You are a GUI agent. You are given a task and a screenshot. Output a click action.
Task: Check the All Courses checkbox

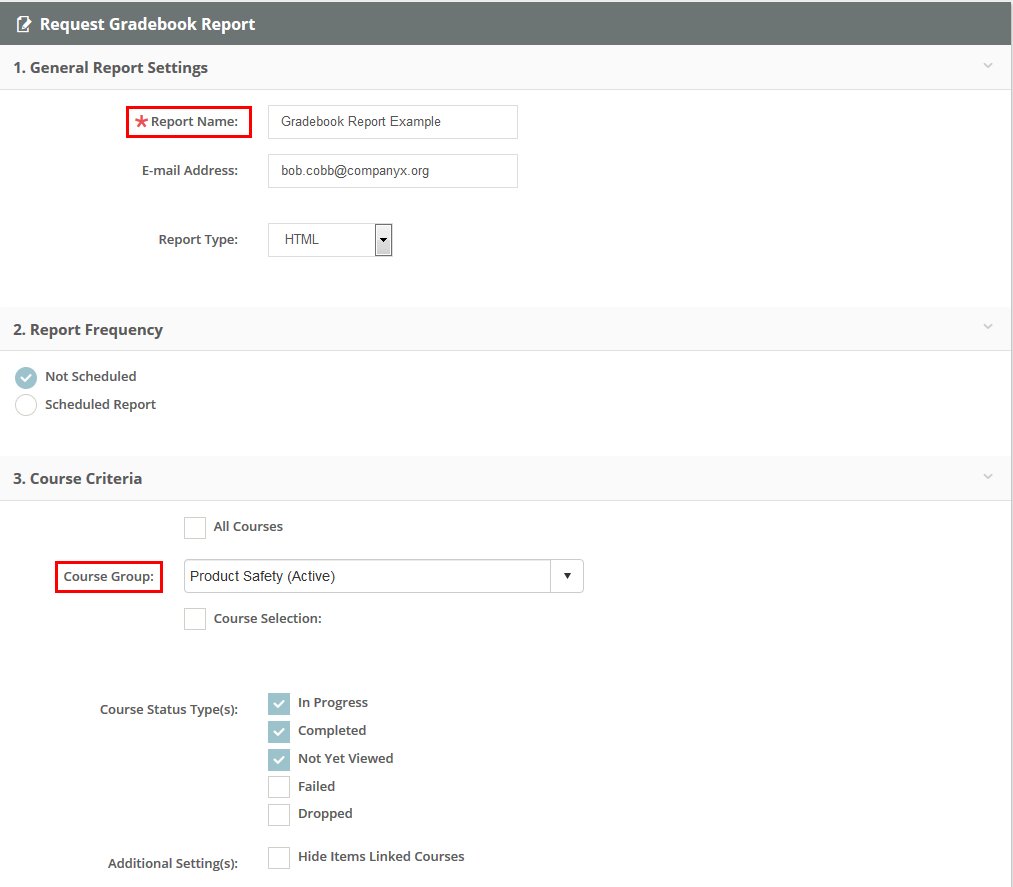195,528
